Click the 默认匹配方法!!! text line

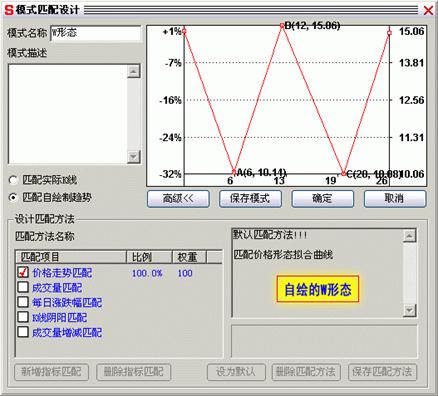tap(270, 235)
